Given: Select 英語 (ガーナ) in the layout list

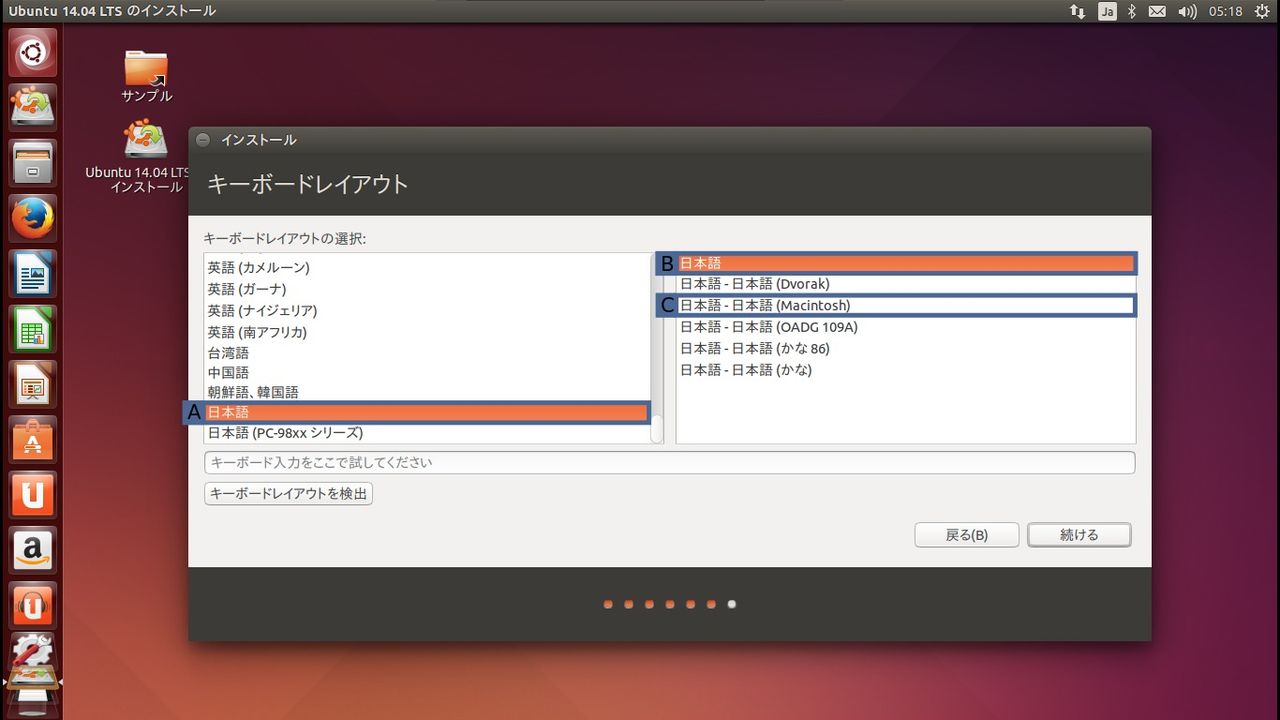Looking at the screenshot, I should click(427, 289).
